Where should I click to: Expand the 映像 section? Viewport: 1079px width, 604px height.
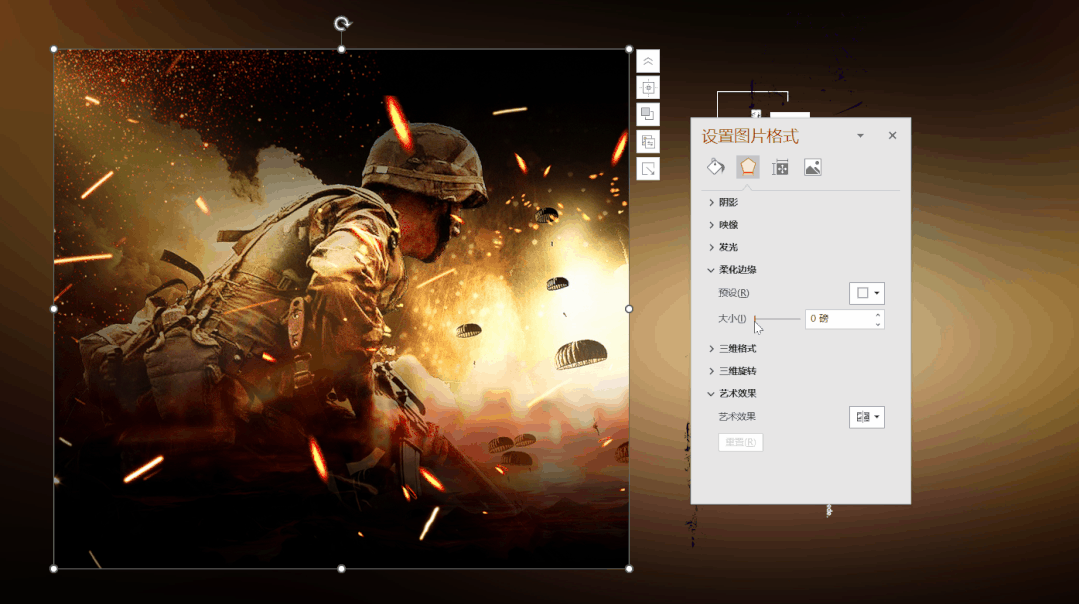coord(723,225)
